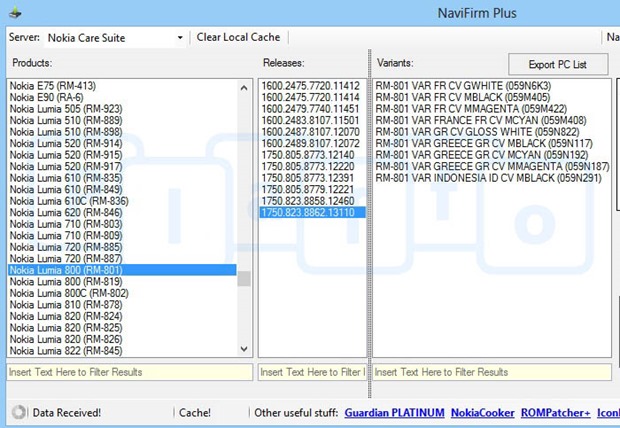Click the Clear Local Cache button
Image resolution: width=620 pixels, height=428 pixels.
point(238,37)
